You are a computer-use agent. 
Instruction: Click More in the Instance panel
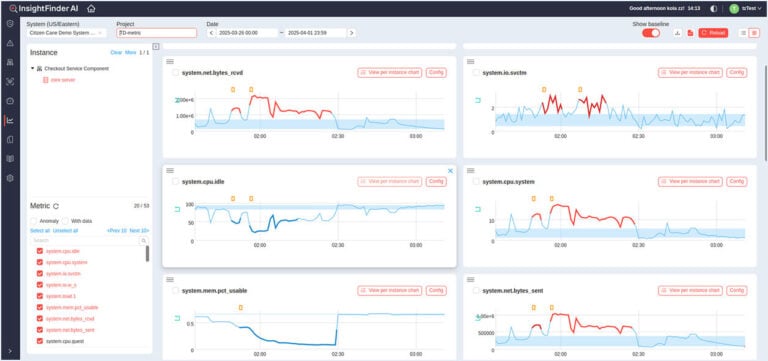(131, 52)
